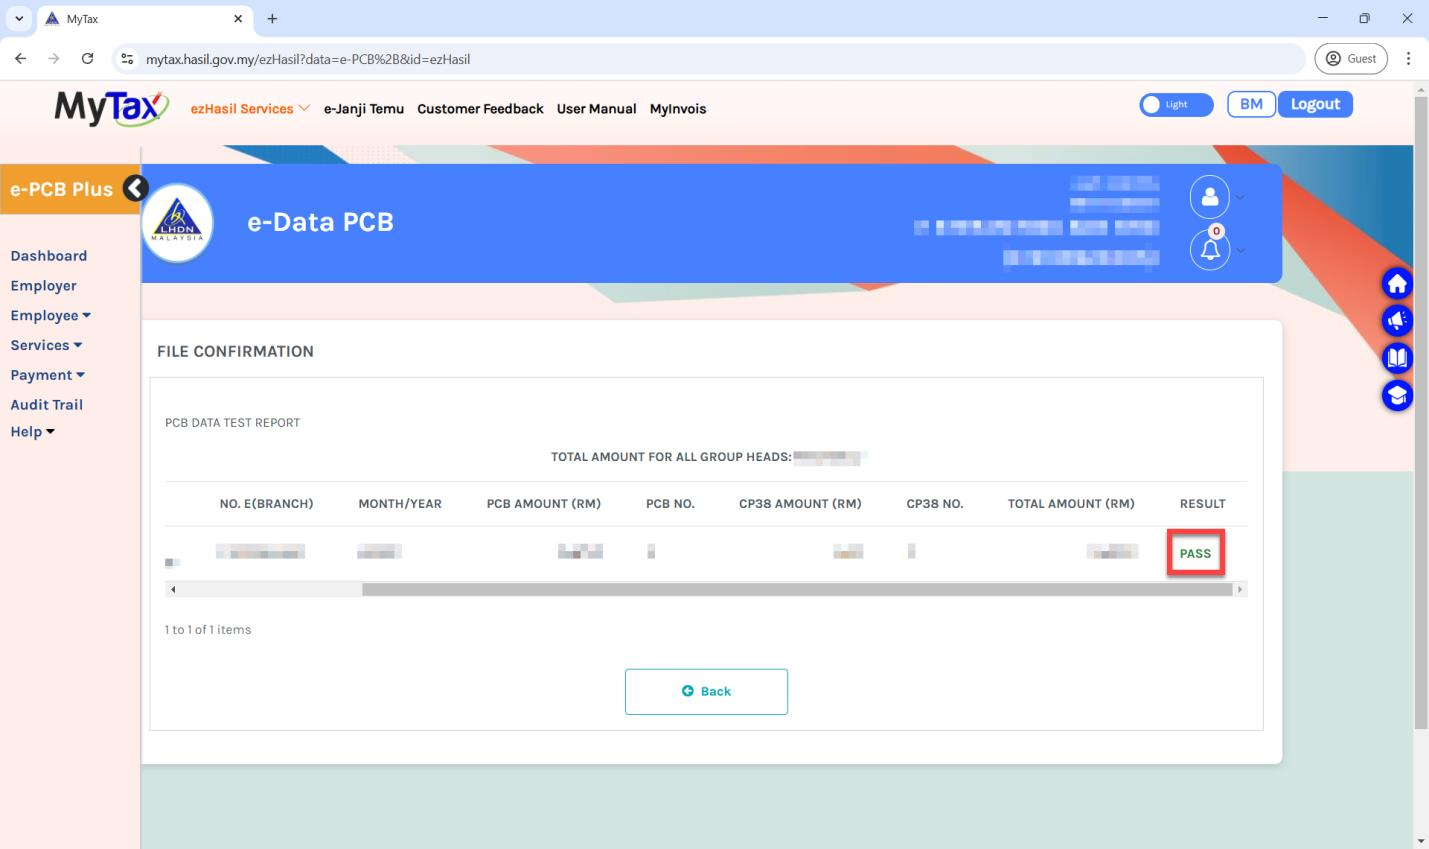
Task: Open the megaphone announcements icon
Action: (1397, 320)
